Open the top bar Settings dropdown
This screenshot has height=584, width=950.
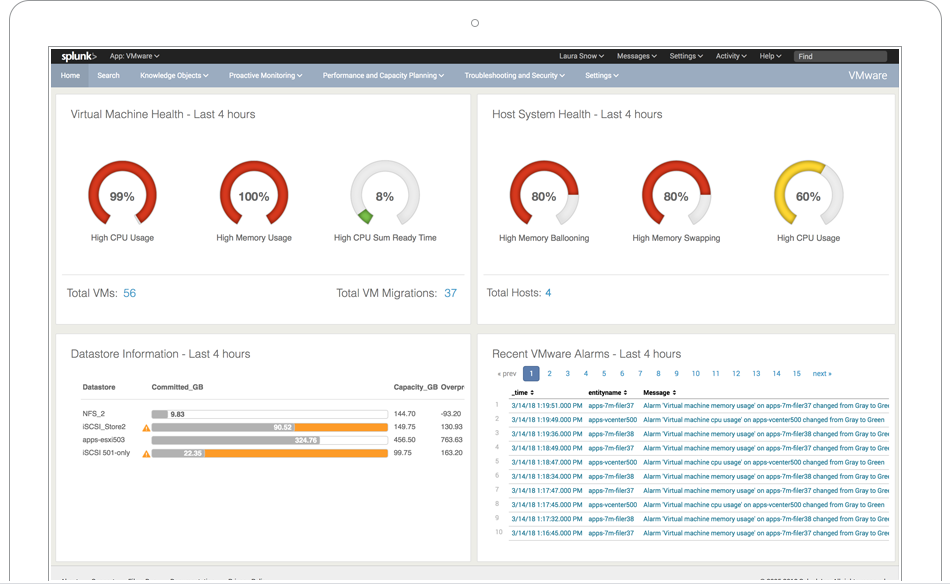click(686, 56)
